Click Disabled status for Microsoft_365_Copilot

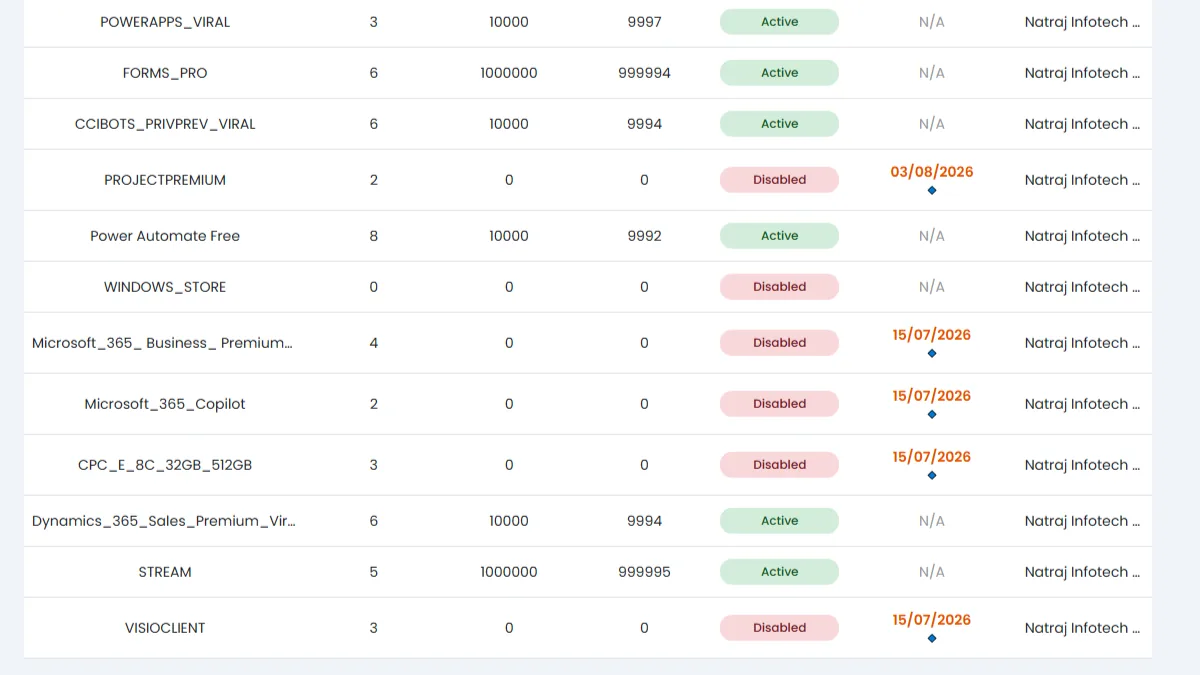coord(779,404)
